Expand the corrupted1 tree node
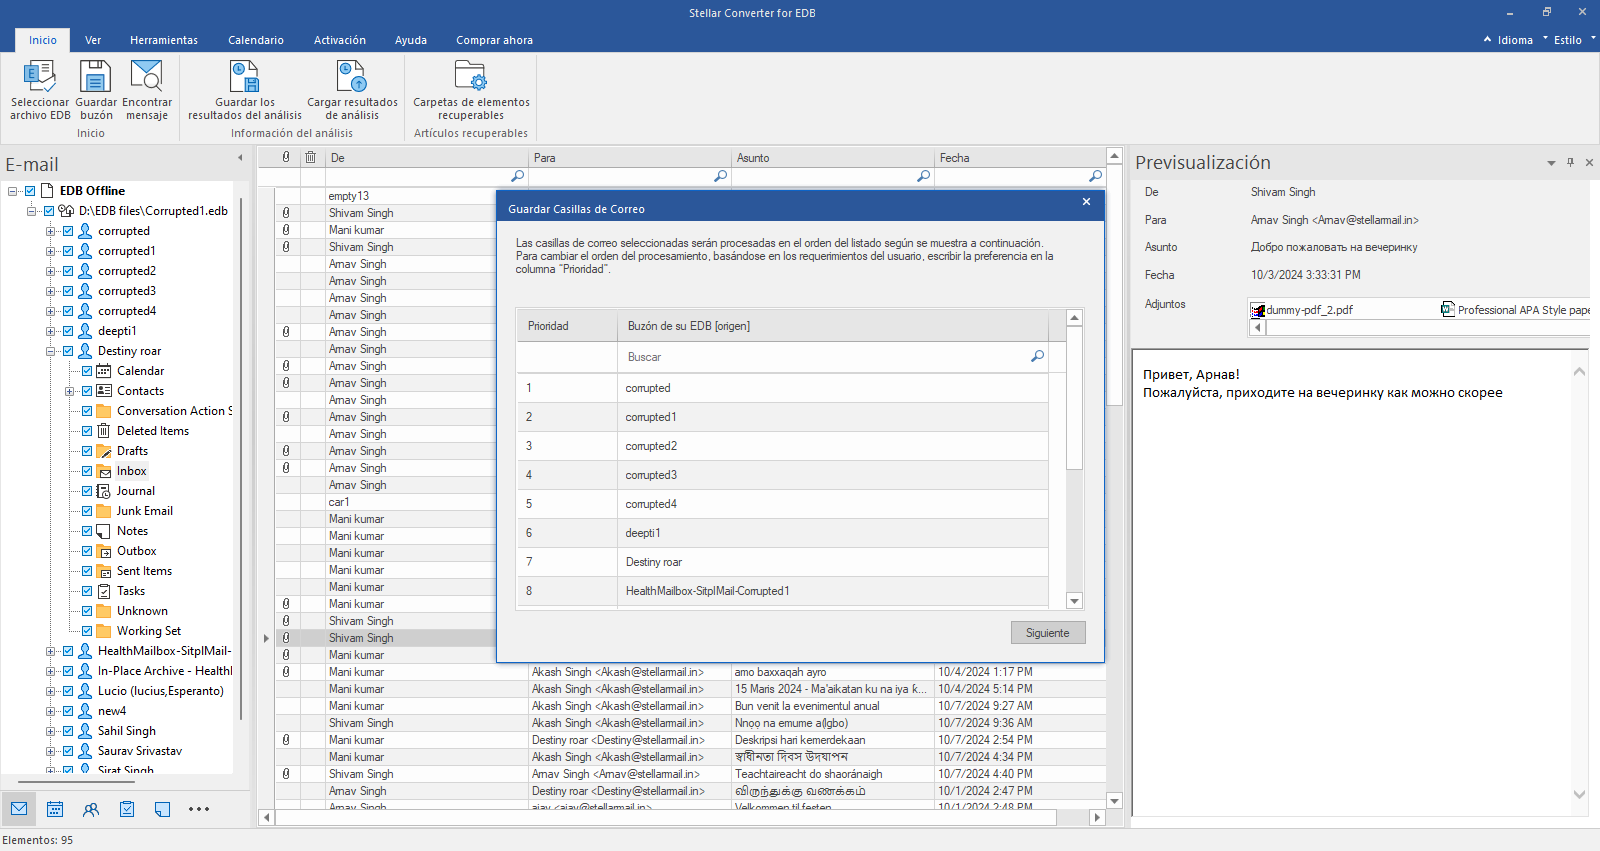The image size is (1600, 851). [50, 251]
